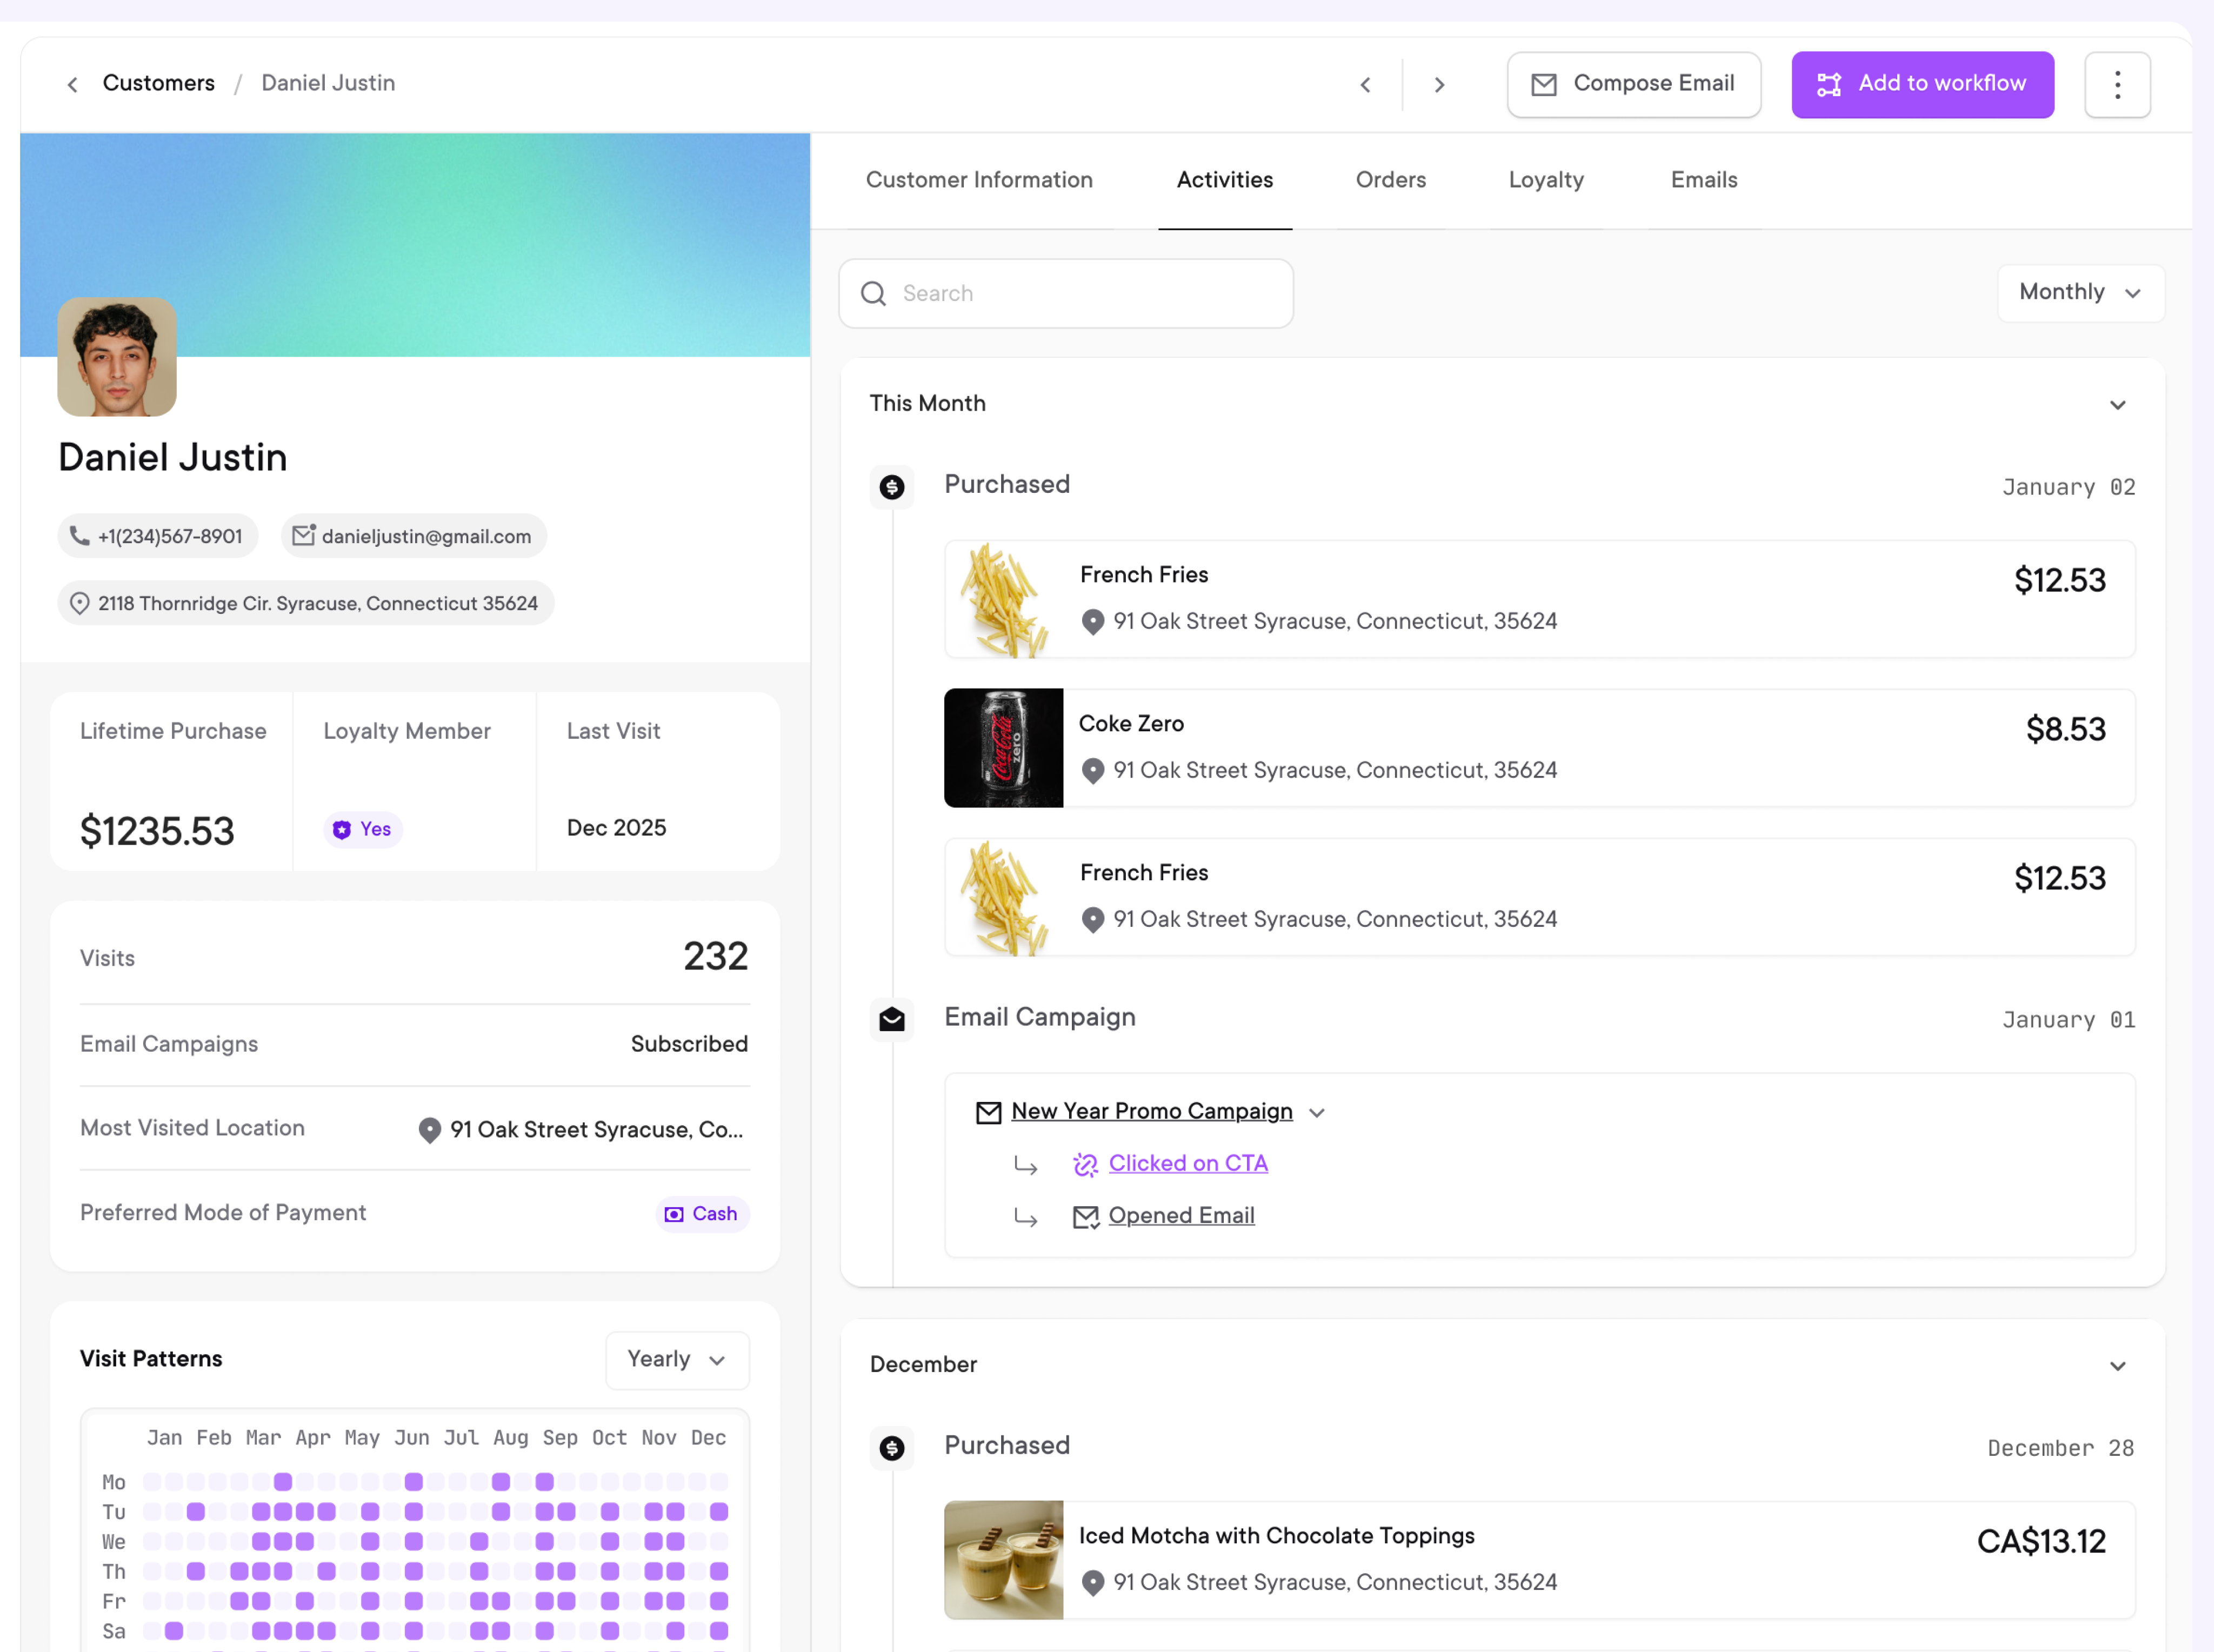
Task: Click the location pin in the address chip
Action: coord(80,603)
